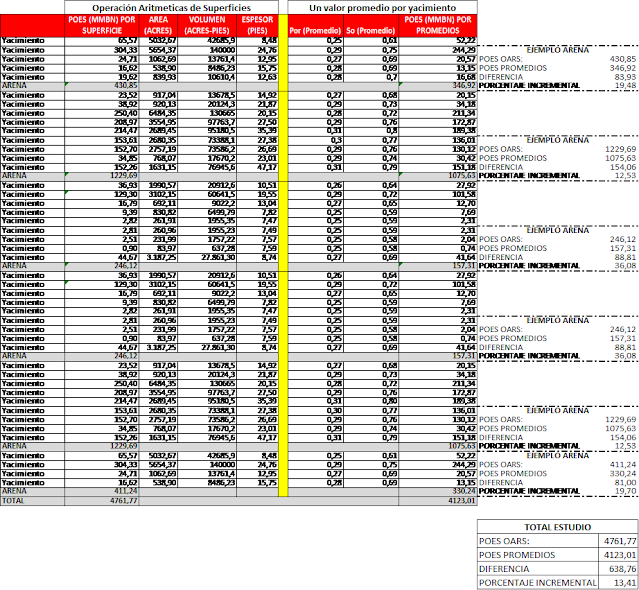
Task: Click the 'POES PROMEDIOS' label beside 330,24
Action: (513, 473)
